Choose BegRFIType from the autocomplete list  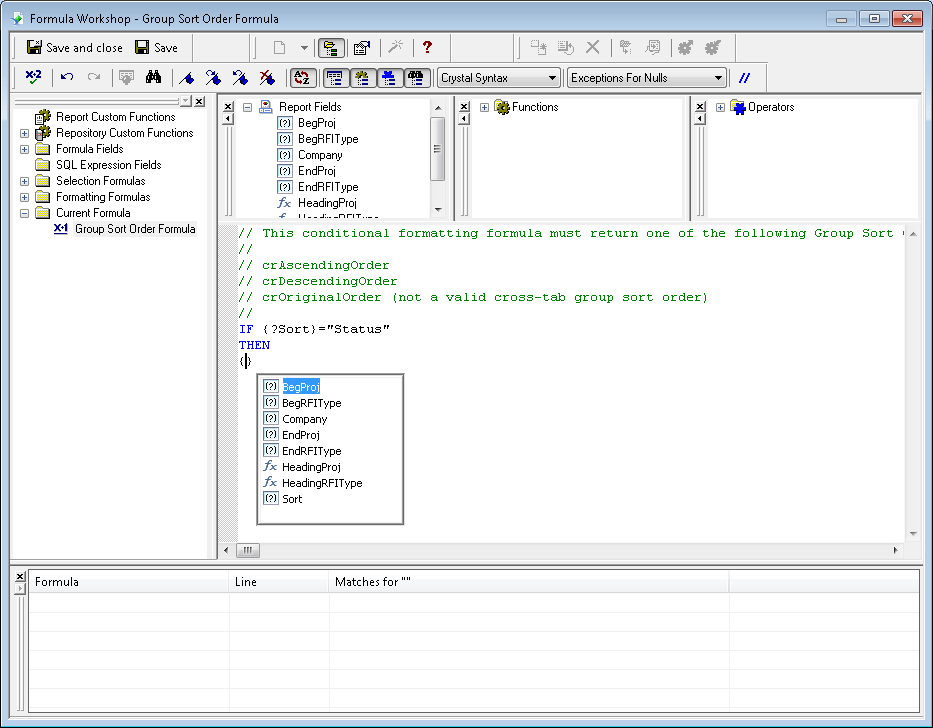point(312,403)
